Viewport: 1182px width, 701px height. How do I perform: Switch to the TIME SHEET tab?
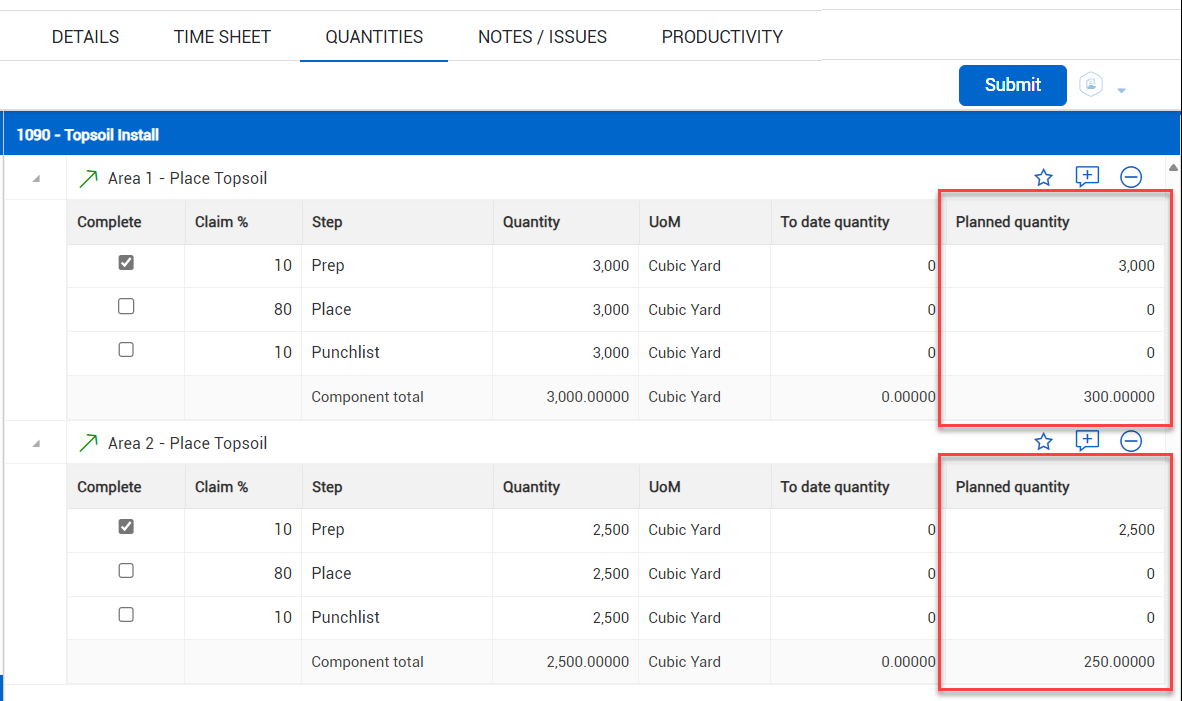222,37
